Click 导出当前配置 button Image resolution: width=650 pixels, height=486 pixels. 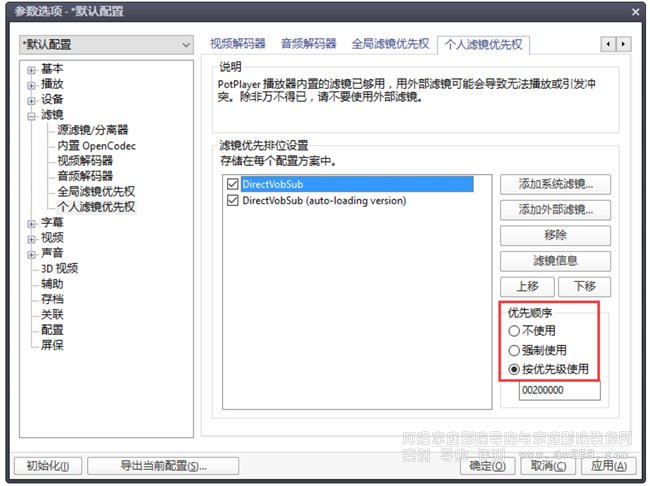[x=162, y=466]
